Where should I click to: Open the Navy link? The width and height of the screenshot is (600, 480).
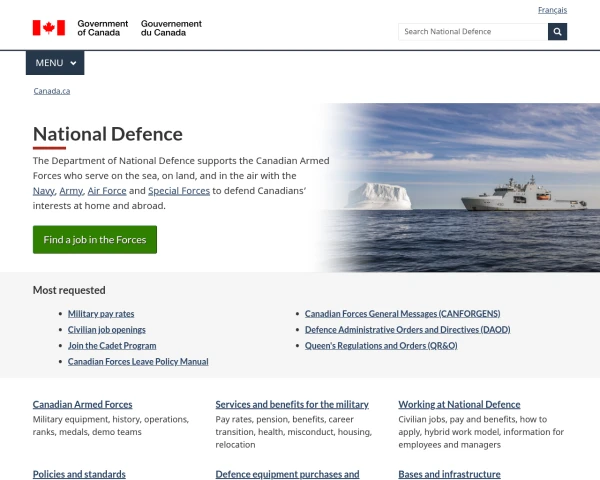tap(44, 191)
